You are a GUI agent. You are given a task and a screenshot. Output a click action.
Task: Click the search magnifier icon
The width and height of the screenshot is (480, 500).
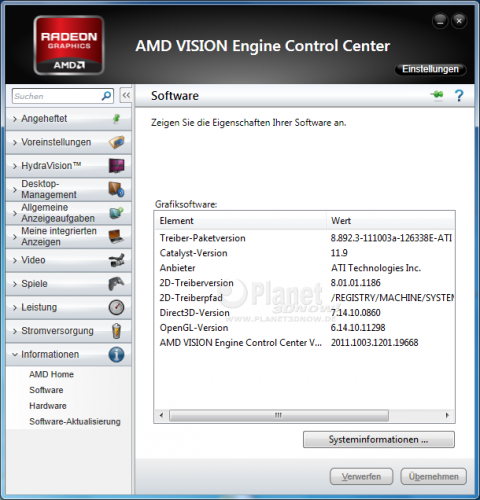pyautogui.click(x=106, y=96)
